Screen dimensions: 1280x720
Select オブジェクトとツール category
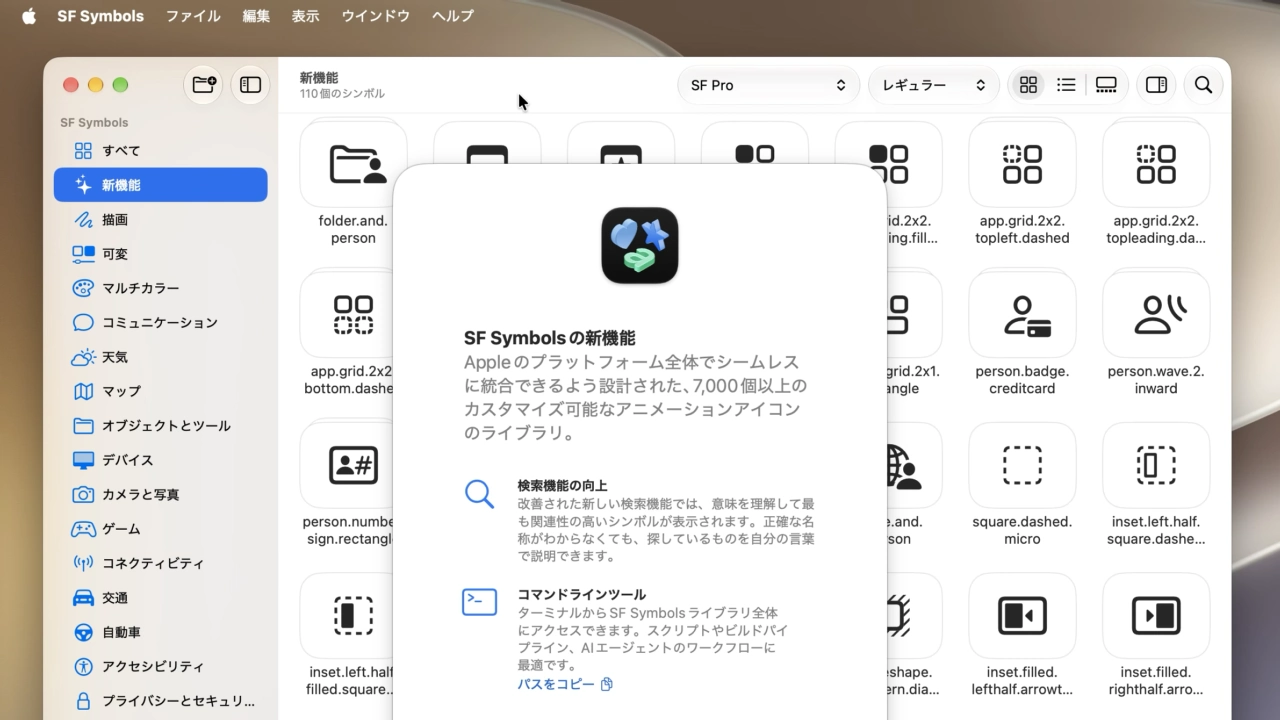161,425
